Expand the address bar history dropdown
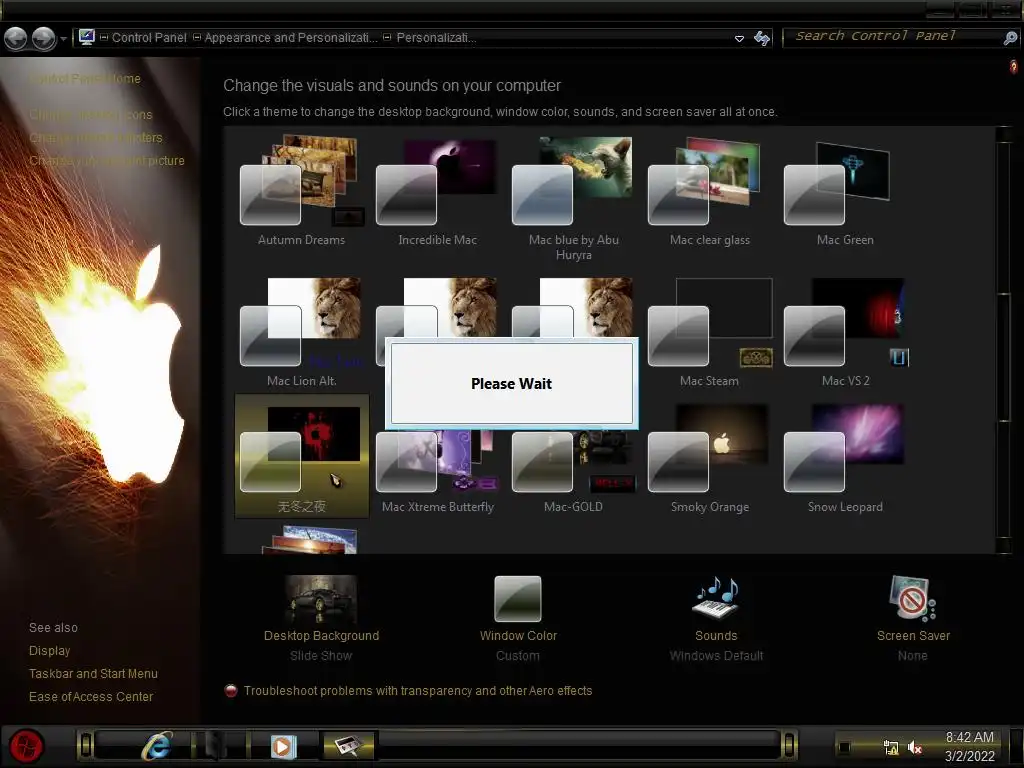 pos(739,39)
